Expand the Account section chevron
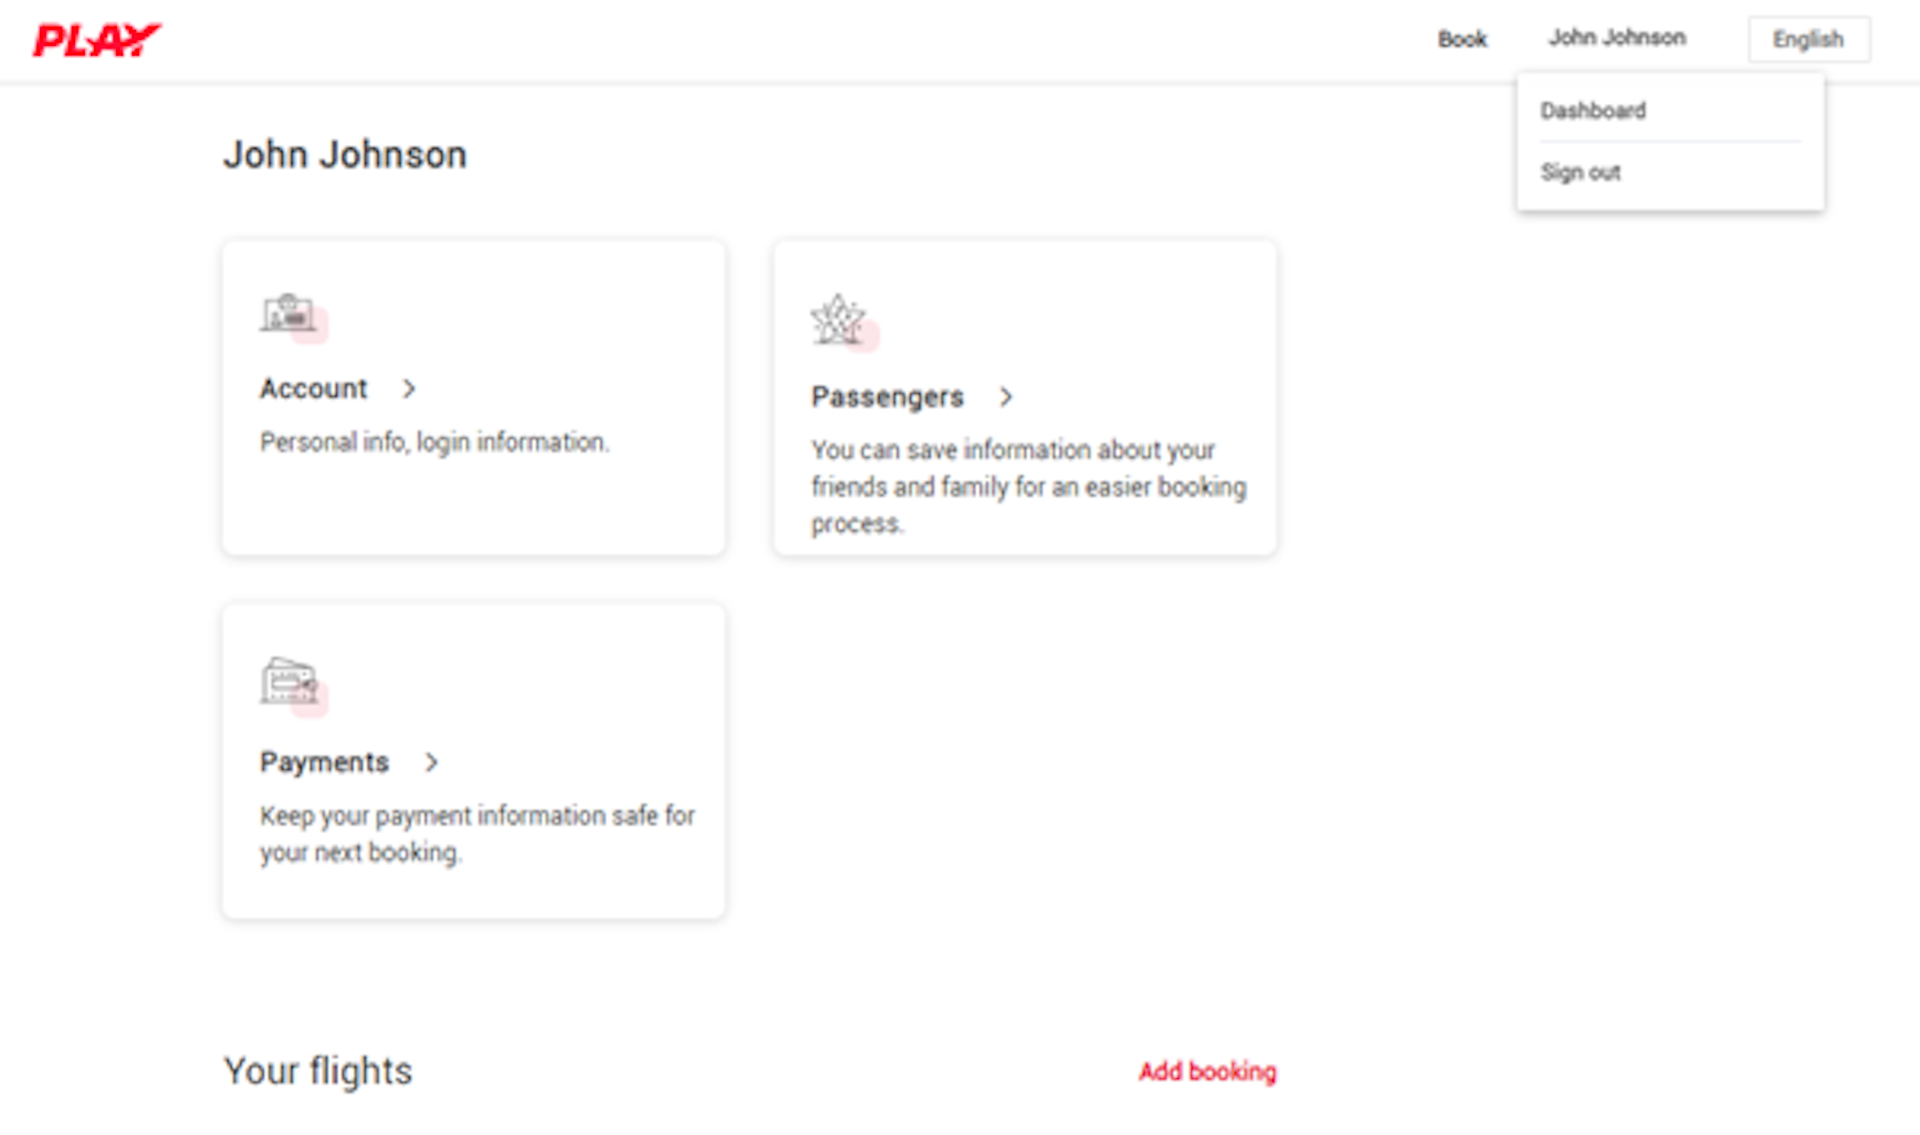The width and height of the screenshot is (1920, 1135). 409,389
